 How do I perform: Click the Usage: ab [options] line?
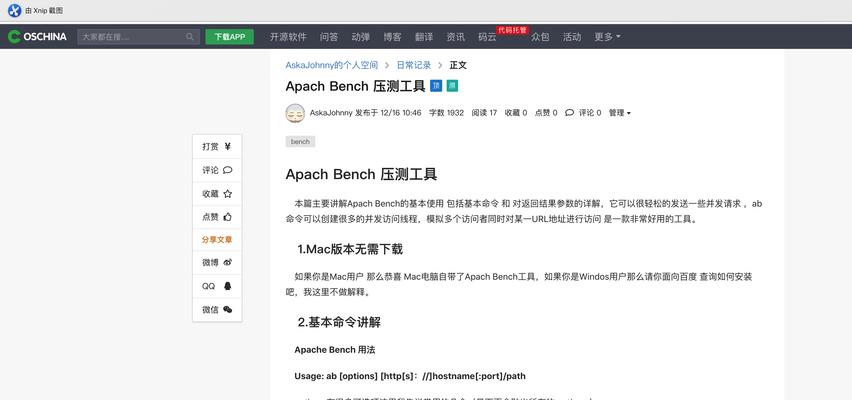click(410, 376)
